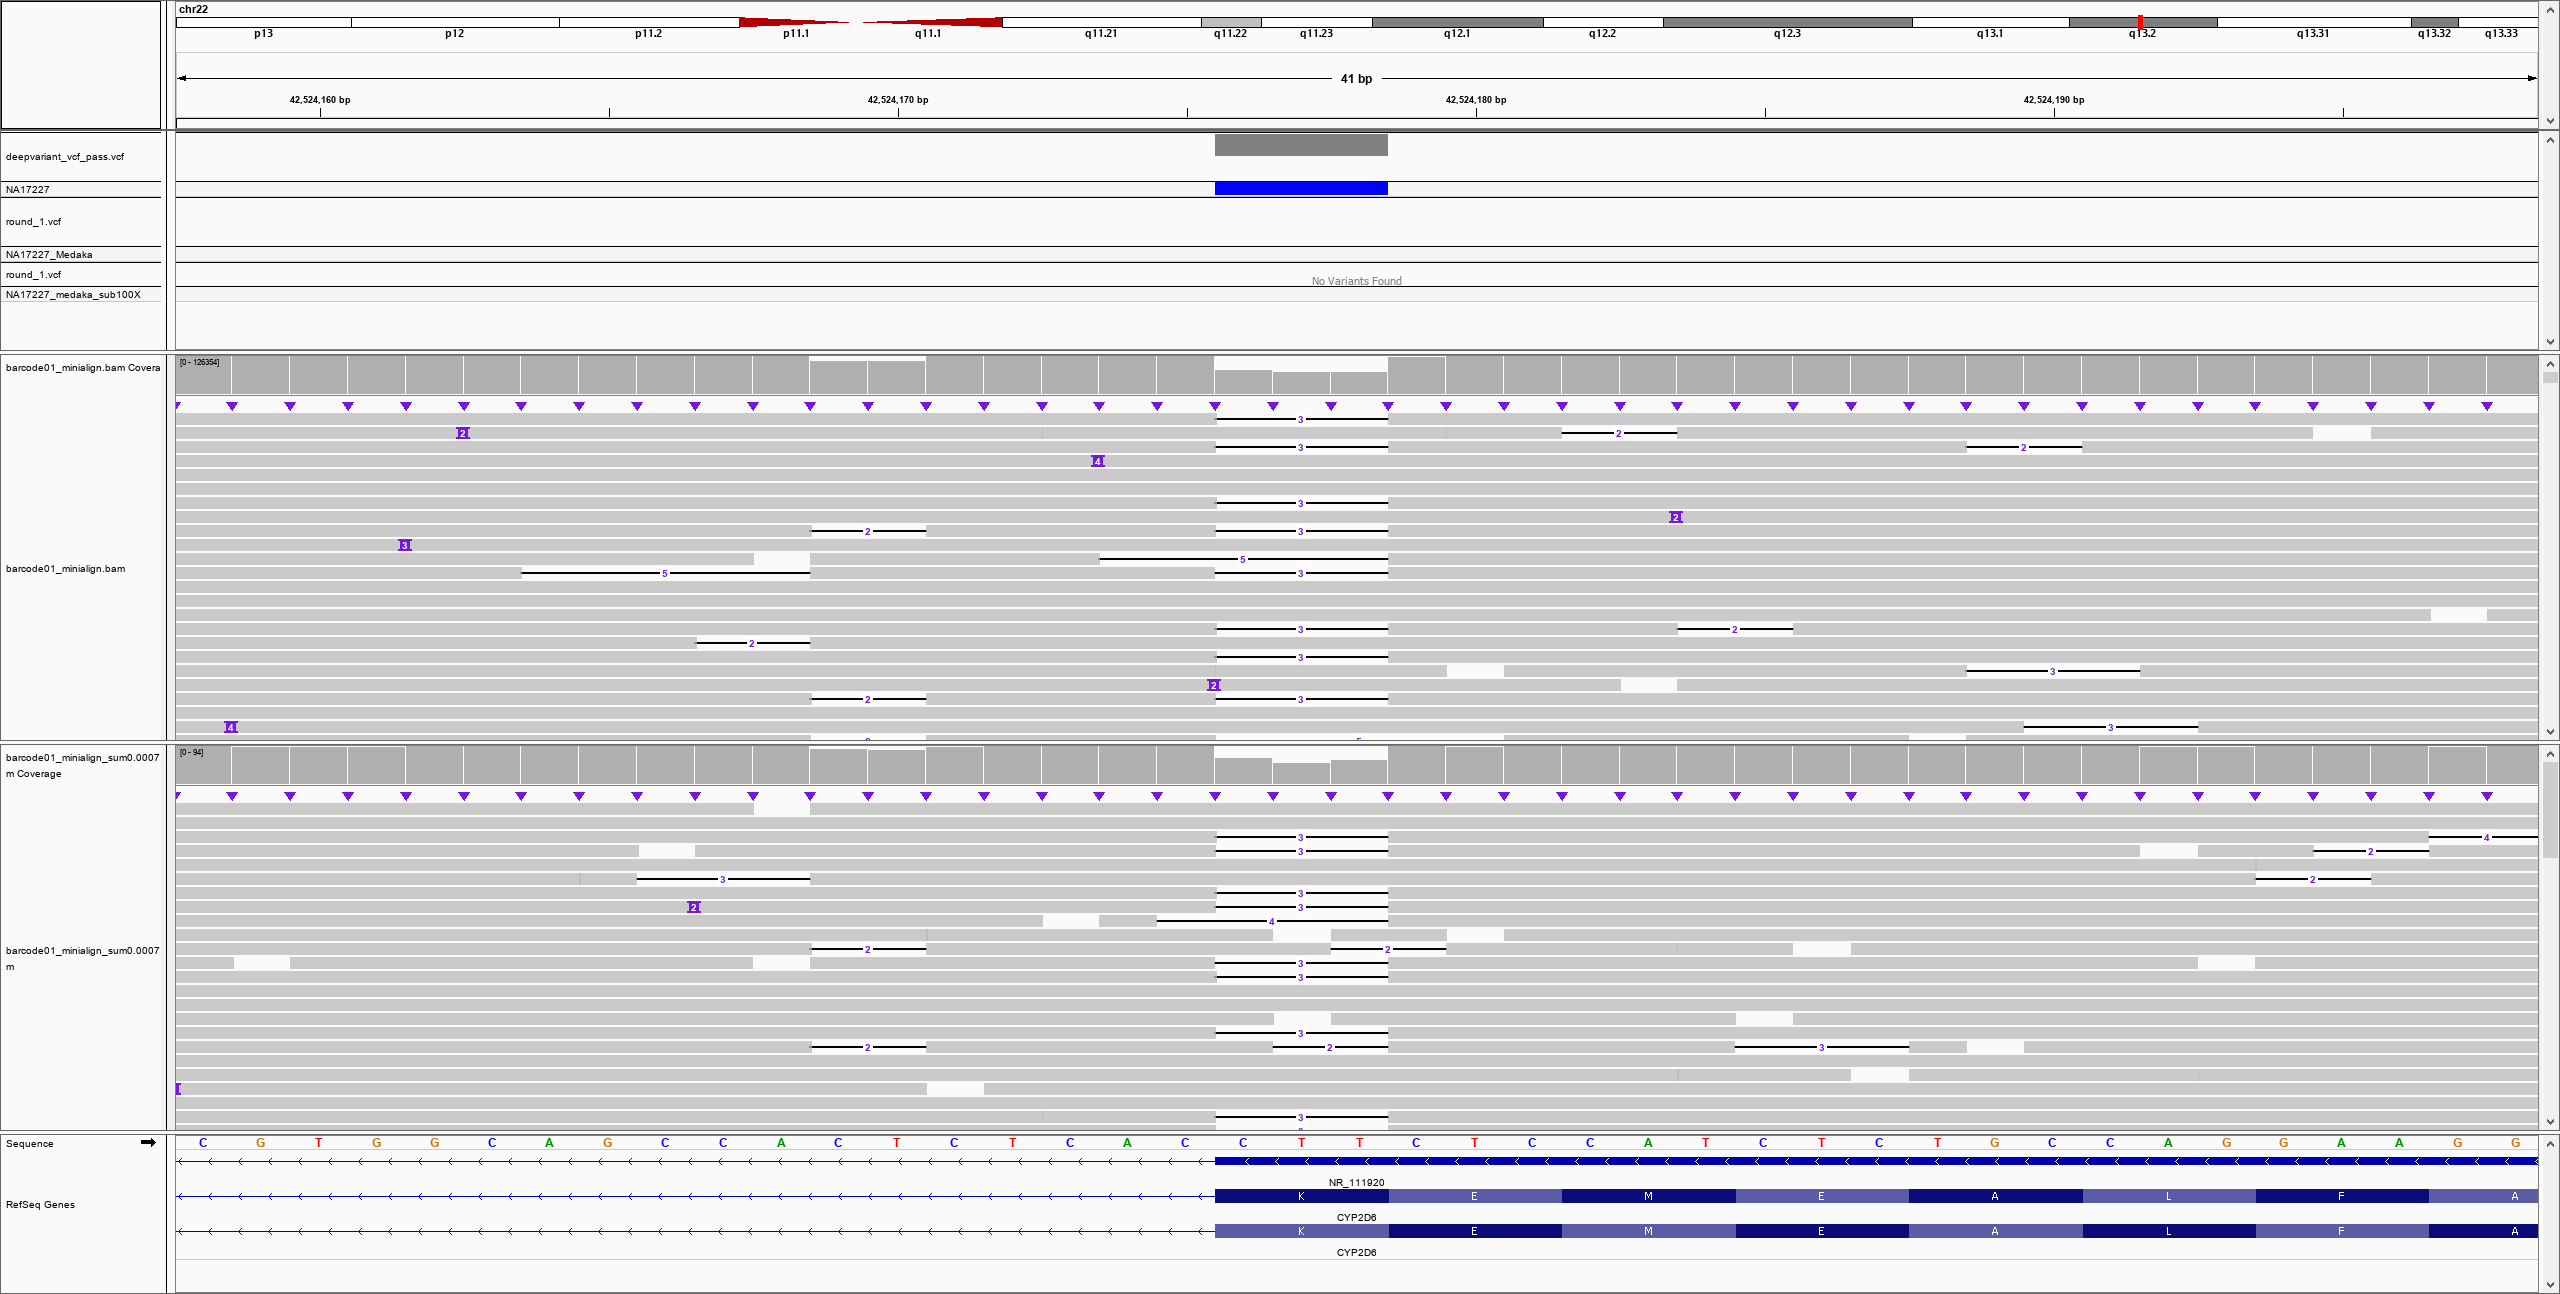Click the NR_111920 transcript label
This screenshot has height=1294, width=2560.
tap(1356, 1182)
